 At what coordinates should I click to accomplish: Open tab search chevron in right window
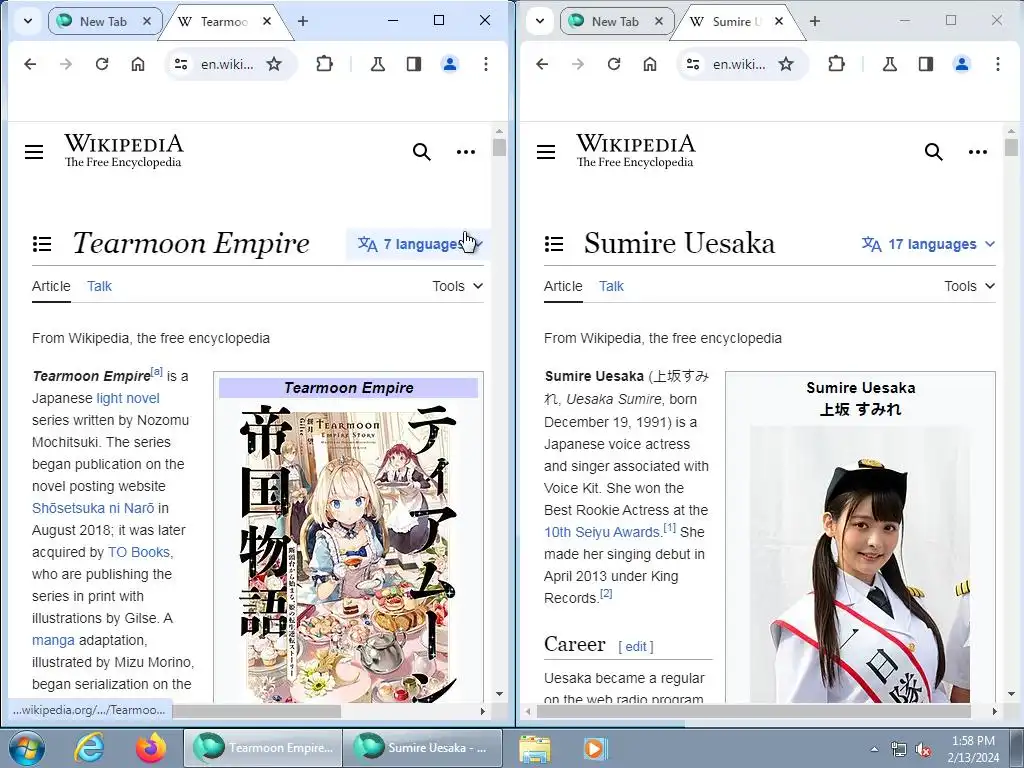pos(539,21)
